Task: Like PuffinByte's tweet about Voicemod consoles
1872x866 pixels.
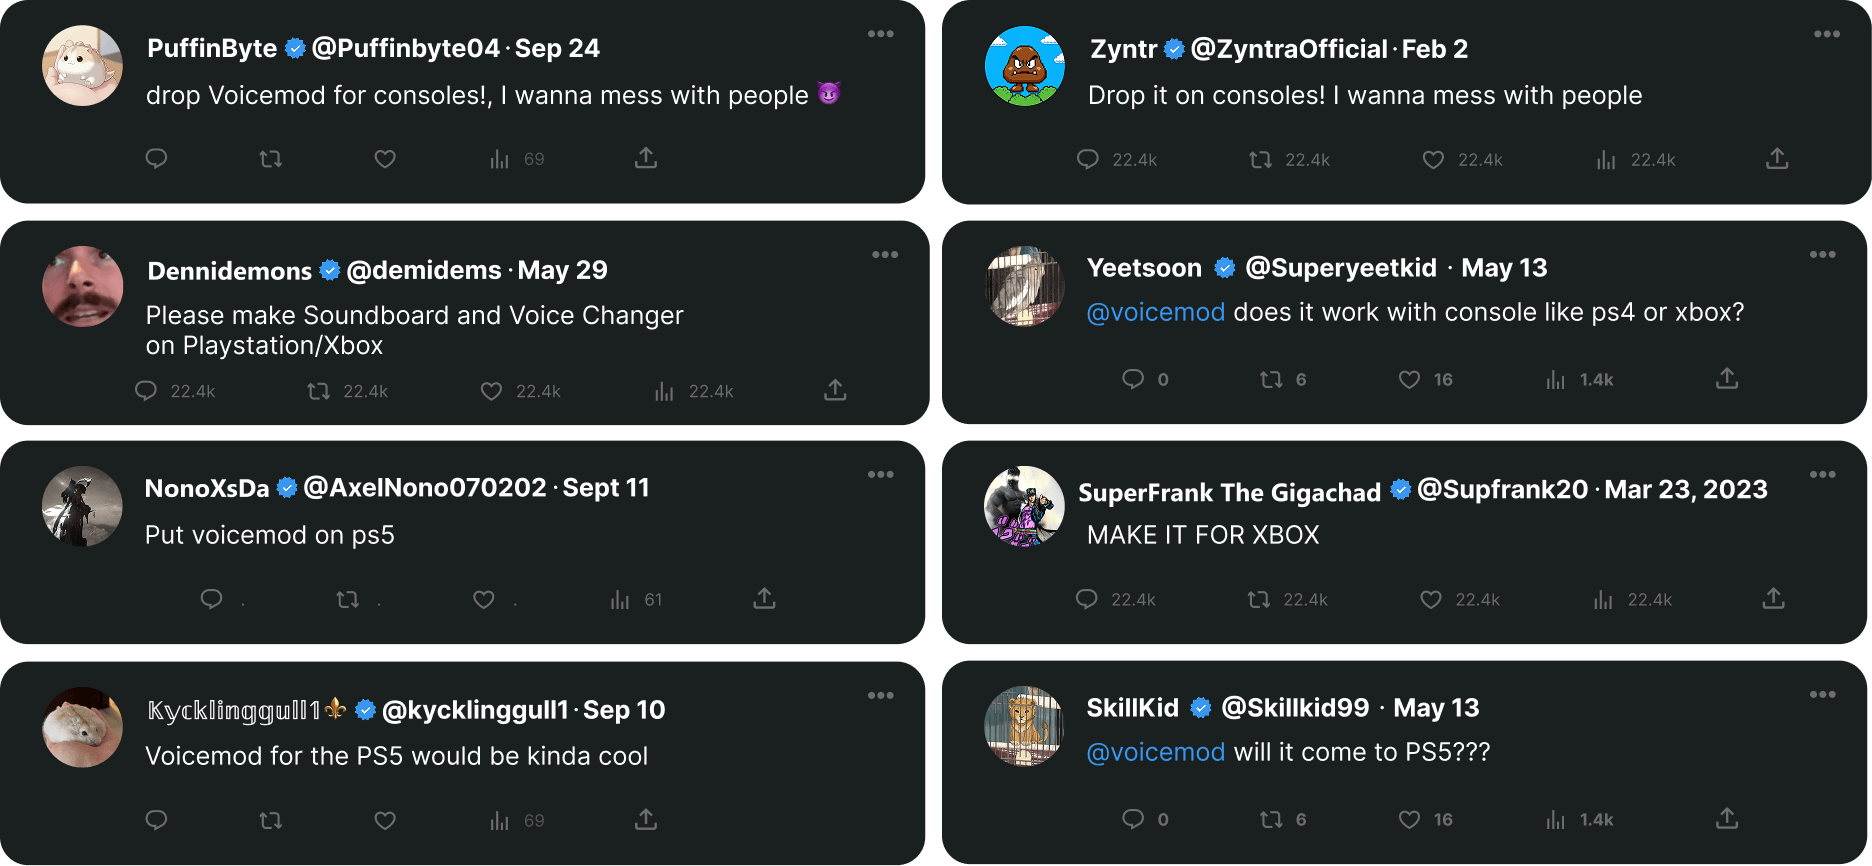Action: 385,159
